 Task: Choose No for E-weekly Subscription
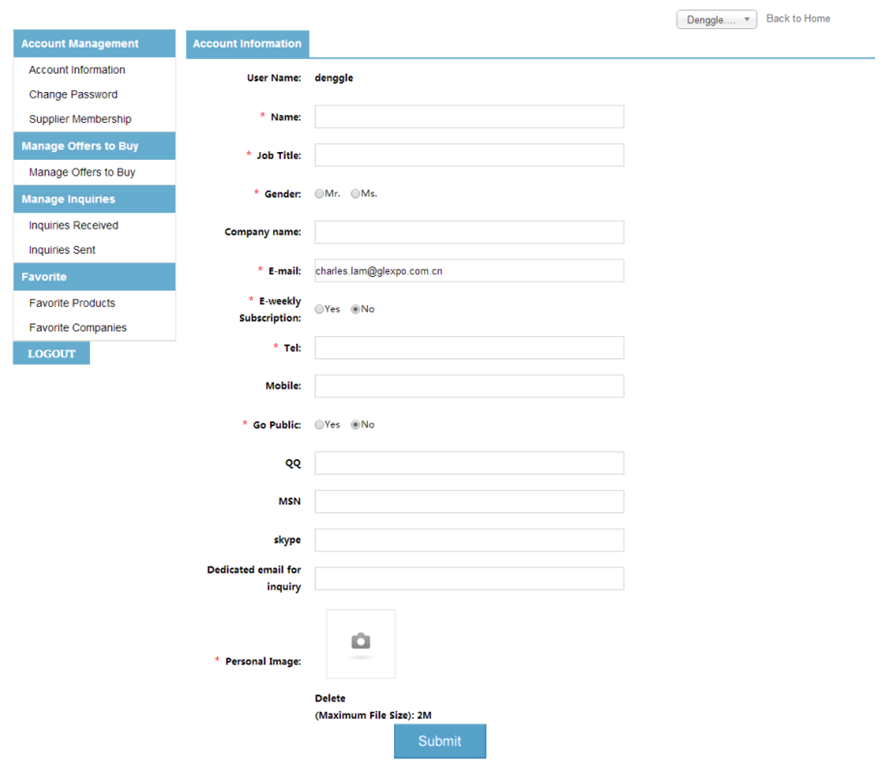(x=355, y=309)
